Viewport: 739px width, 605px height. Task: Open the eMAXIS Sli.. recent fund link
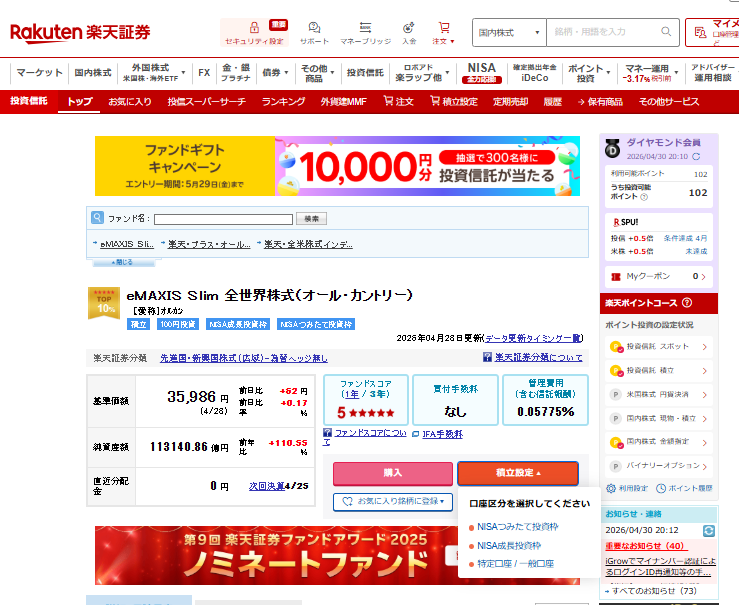click(x=127, y=244)
